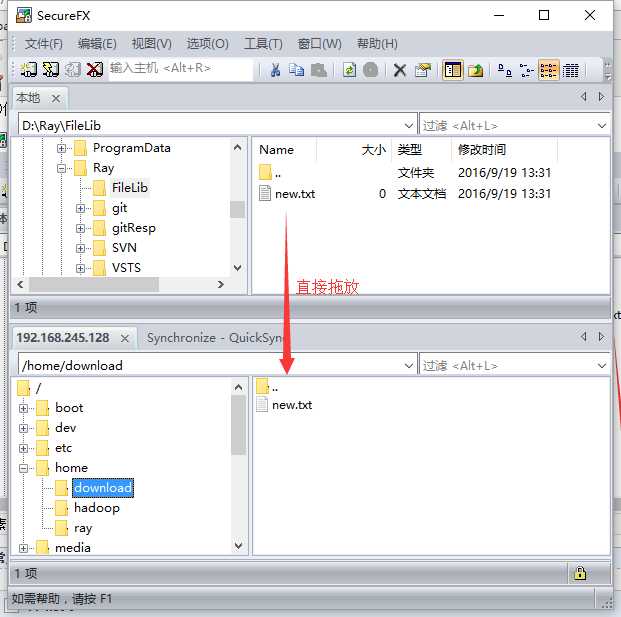
Task: Click the grayed Reconnect toolbar icon
Action: (x=73, y=70)
